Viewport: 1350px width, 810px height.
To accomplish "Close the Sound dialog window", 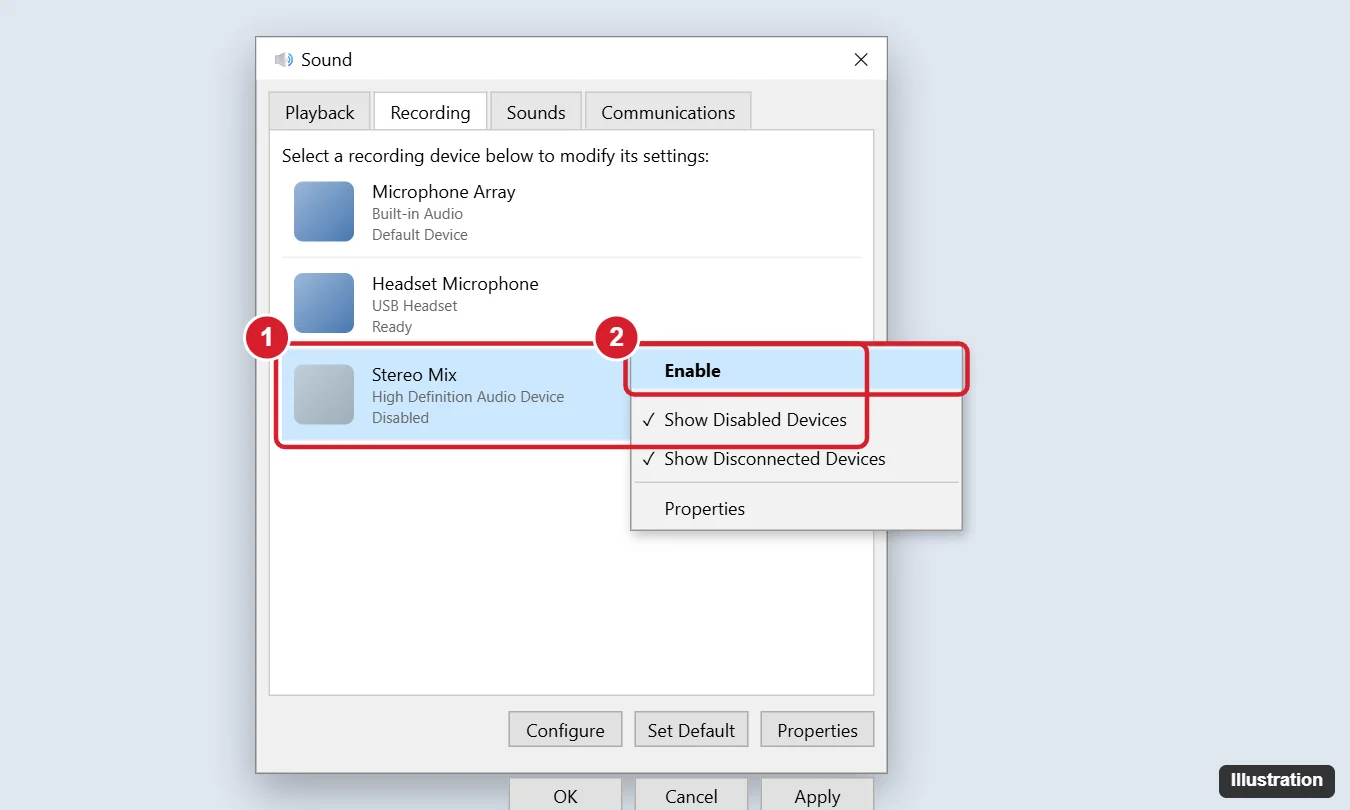I will pos(861,60).
